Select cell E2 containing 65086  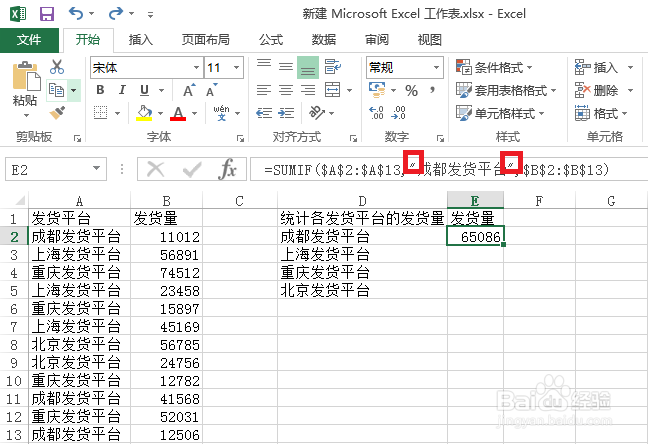[475, 236]
